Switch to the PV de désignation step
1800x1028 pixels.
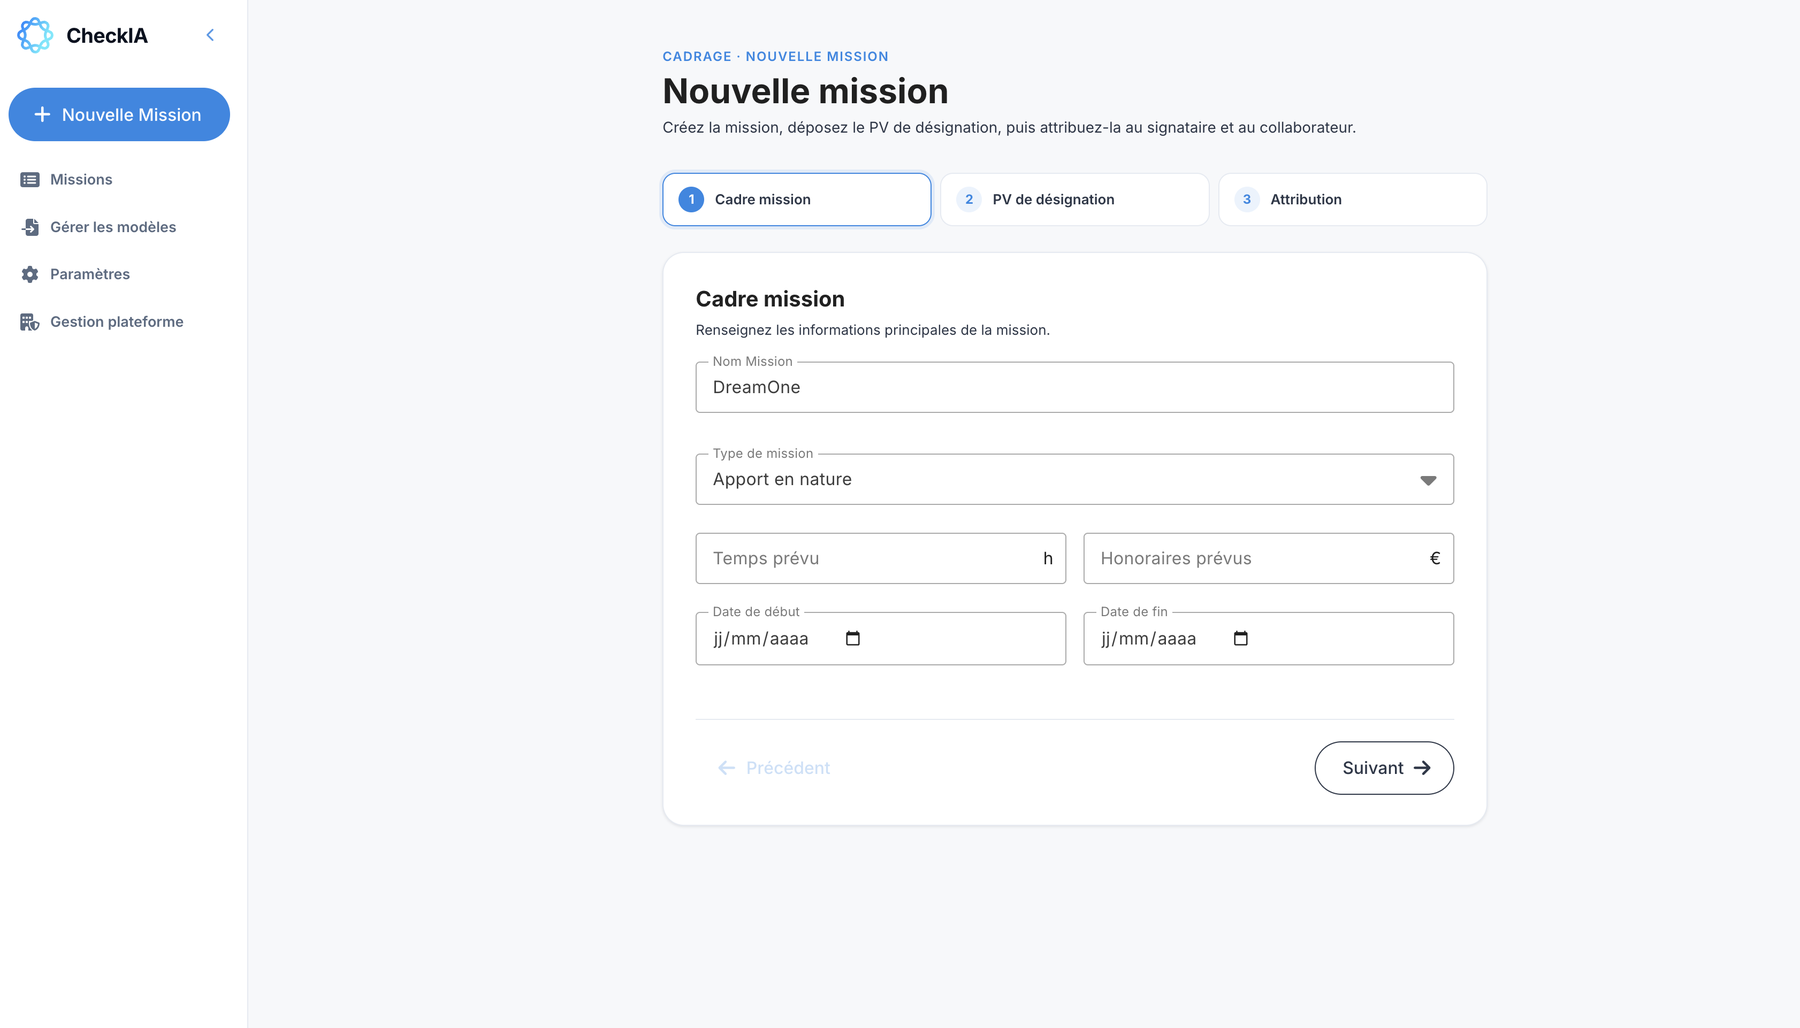point(1075,199)
